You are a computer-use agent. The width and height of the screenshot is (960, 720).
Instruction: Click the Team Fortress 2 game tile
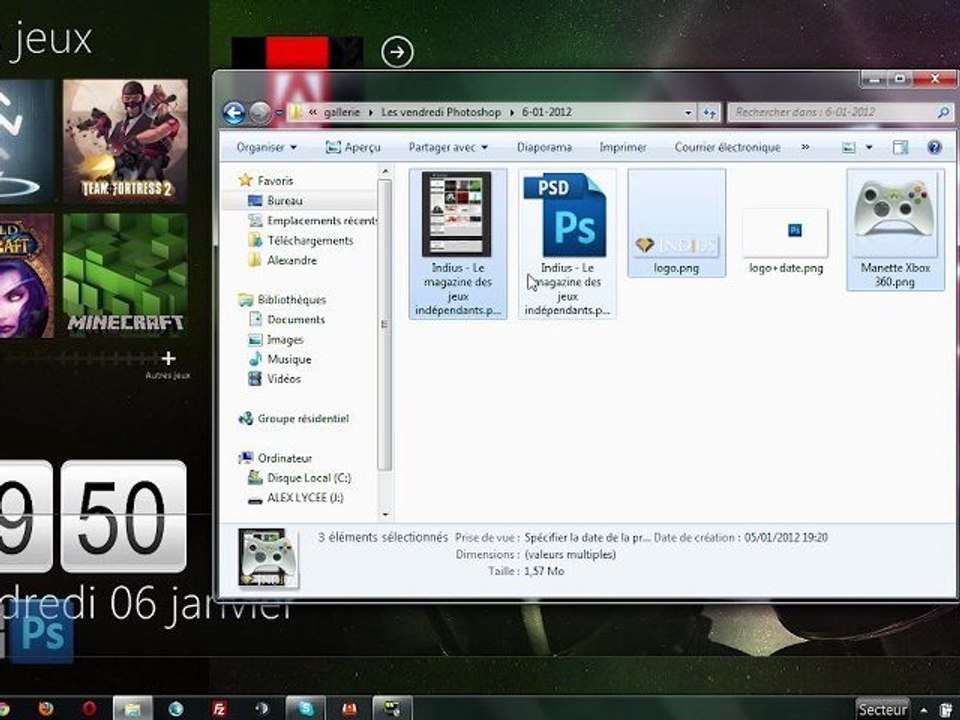pyautogui.click(x=126, y=141)
